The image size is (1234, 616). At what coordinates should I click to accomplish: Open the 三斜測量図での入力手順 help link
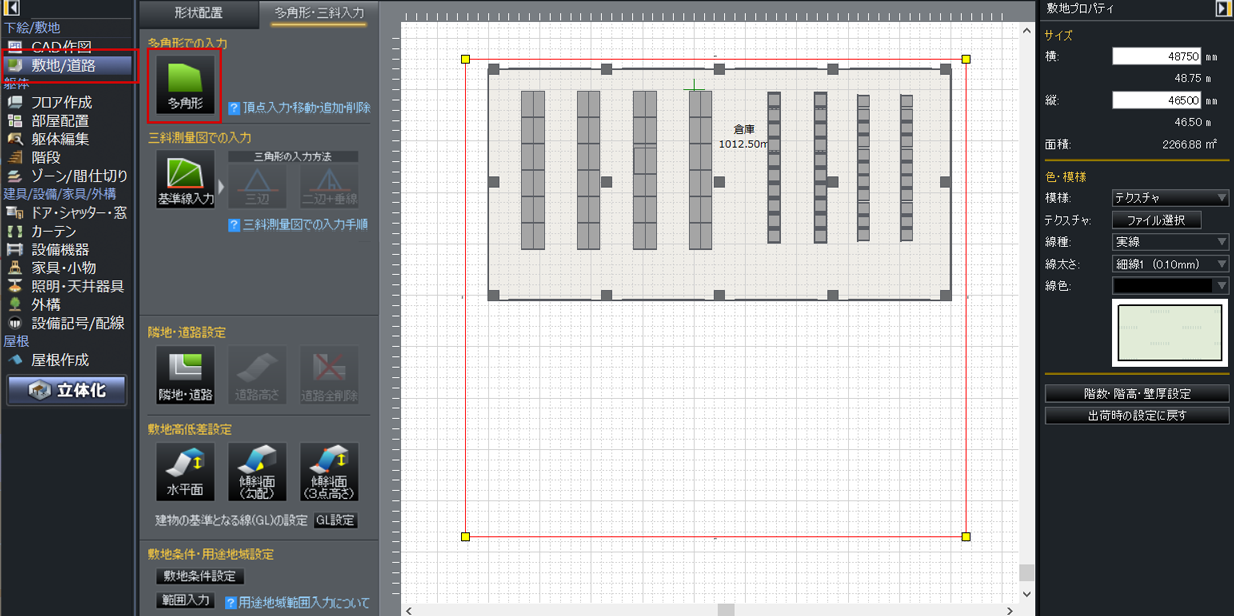[x=305, y=225]
